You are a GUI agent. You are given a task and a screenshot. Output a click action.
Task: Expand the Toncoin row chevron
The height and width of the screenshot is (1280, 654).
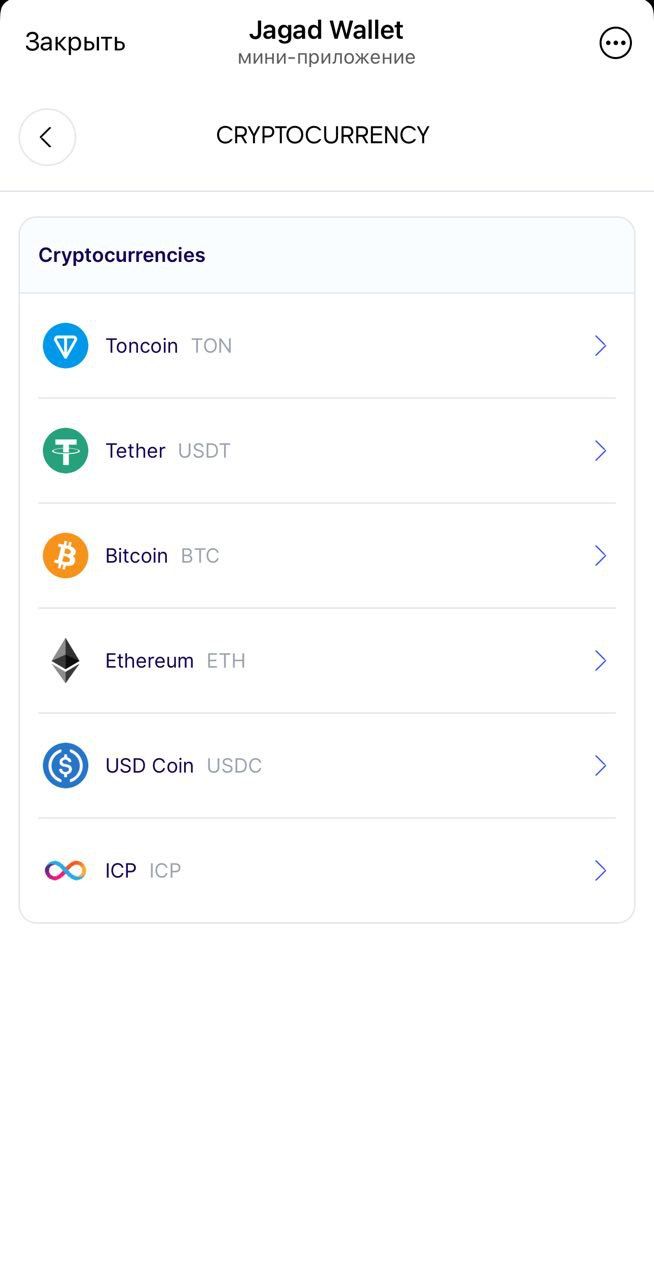click(601, 345)
